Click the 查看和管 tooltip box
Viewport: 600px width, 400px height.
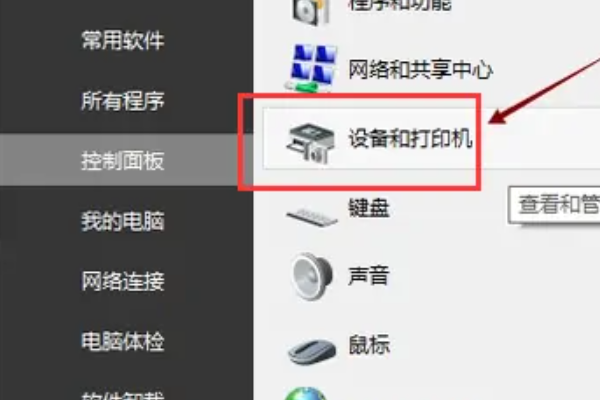pyautogui.click(x=554, y=204)
